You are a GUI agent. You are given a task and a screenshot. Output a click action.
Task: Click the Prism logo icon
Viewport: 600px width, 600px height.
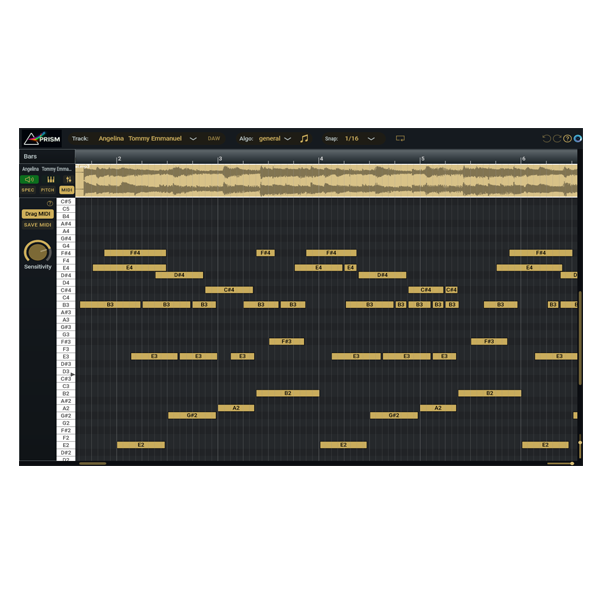(34, 139)
